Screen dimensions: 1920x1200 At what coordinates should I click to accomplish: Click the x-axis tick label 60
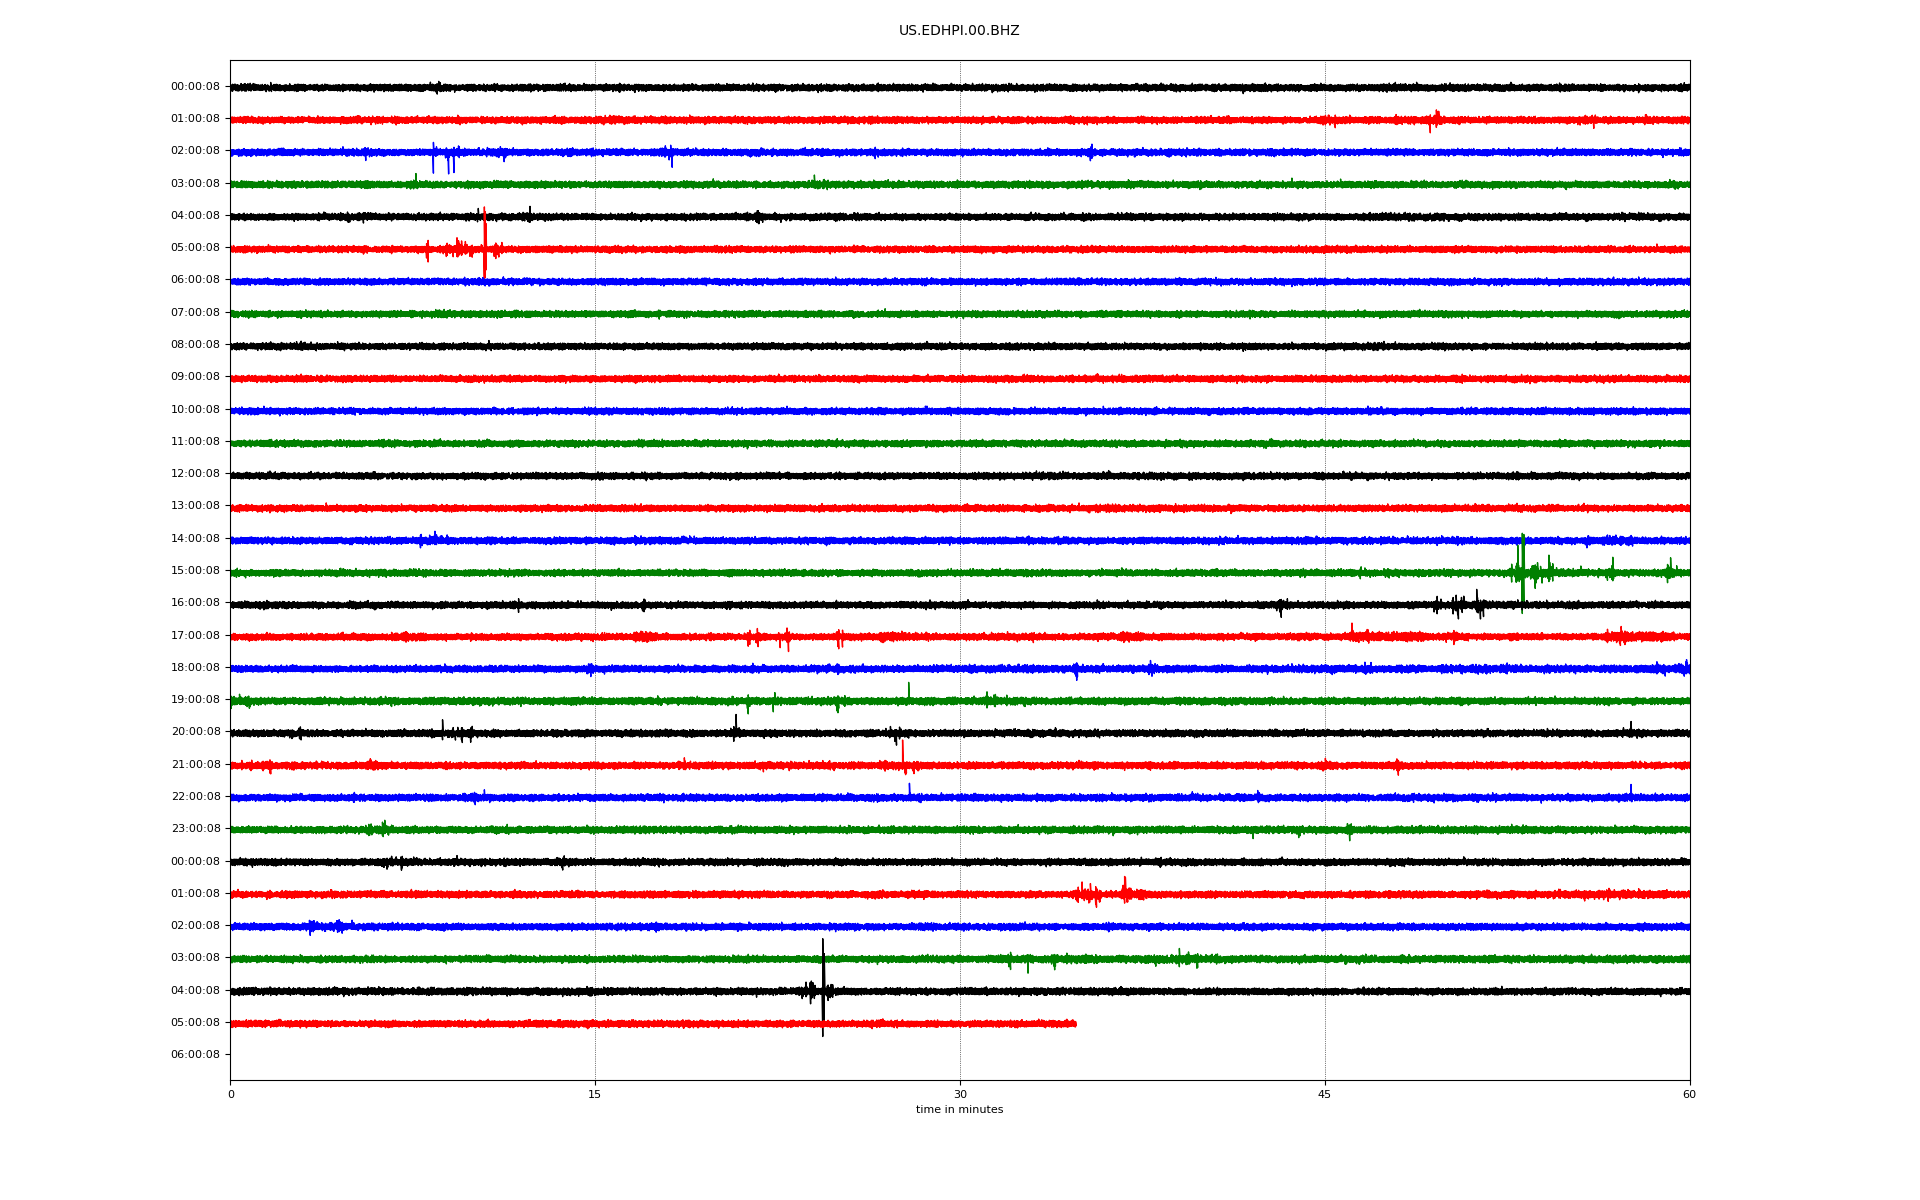tap(1689, 1094)
